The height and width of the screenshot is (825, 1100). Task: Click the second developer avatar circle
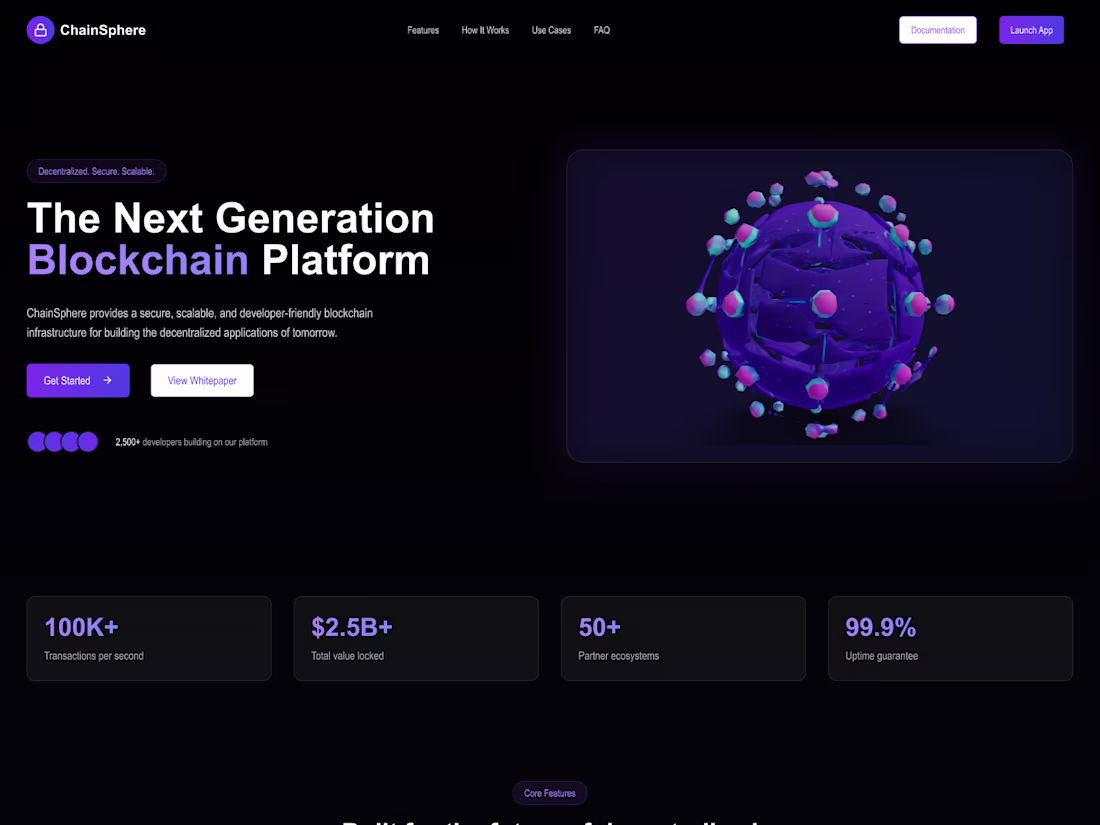coord(53,441)
